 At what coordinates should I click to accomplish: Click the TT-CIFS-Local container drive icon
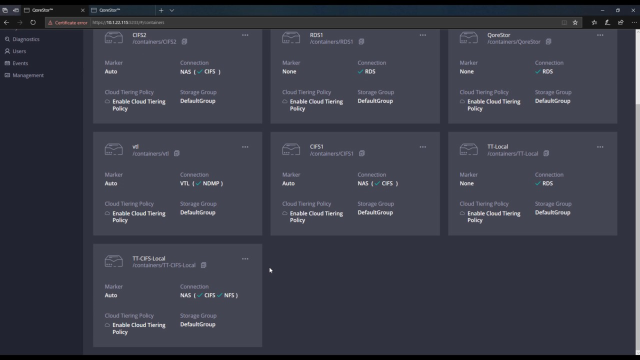(113, 261)
